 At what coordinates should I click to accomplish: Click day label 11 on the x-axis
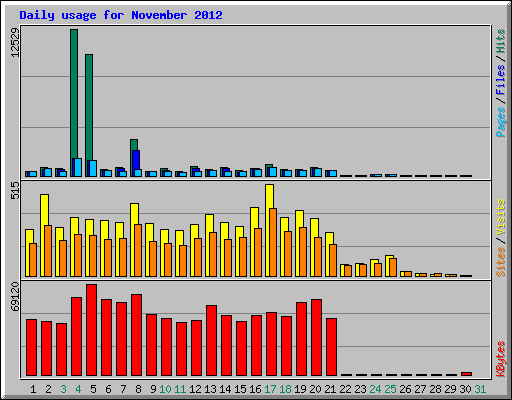click(x=180, y=389)
